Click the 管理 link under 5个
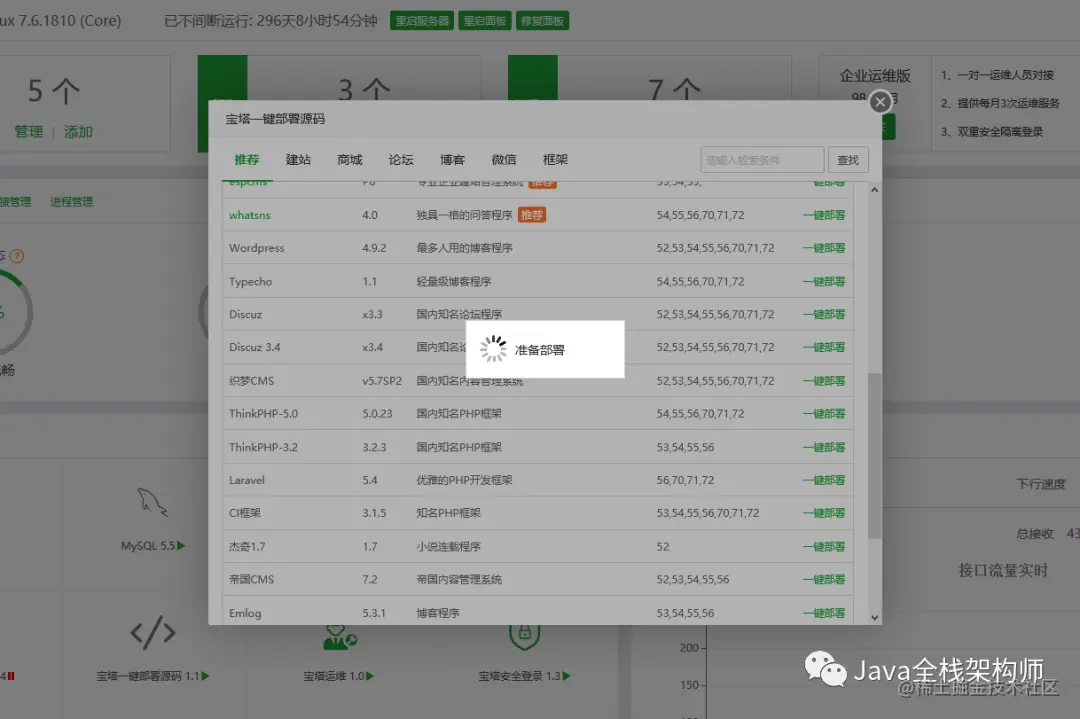 point(29,132)
